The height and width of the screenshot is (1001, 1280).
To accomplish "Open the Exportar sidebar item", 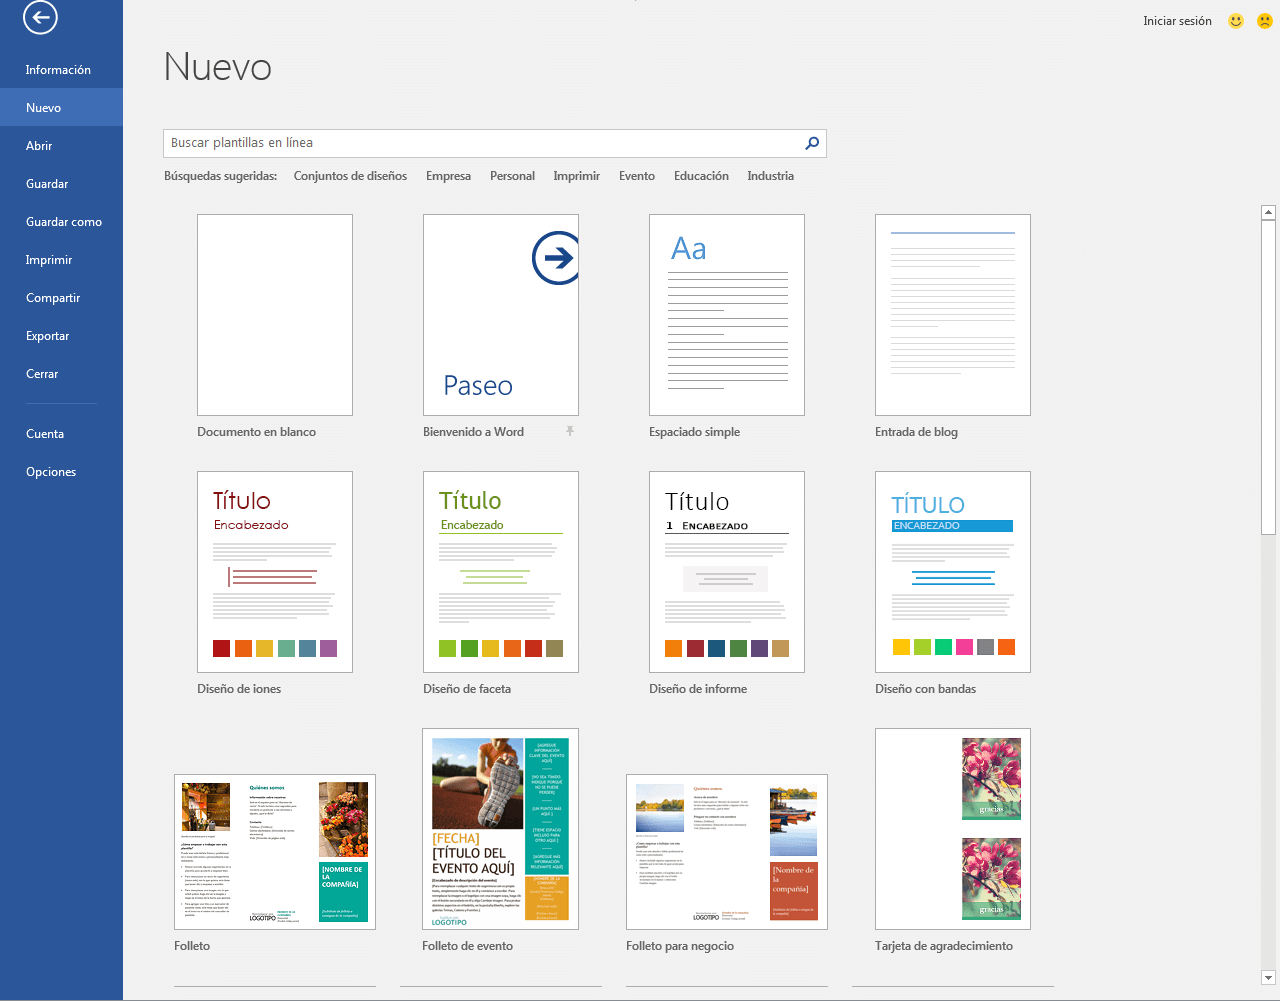I will click(x=61, y=336).
